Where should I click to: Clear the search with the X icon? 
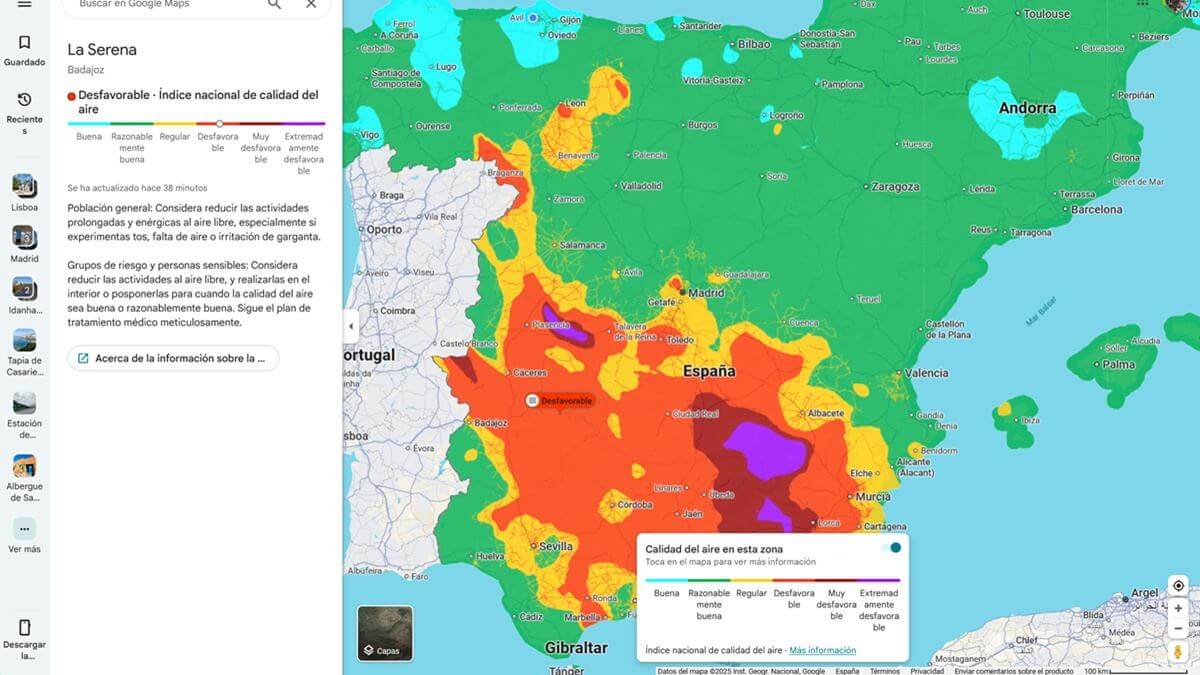[311, 4]
